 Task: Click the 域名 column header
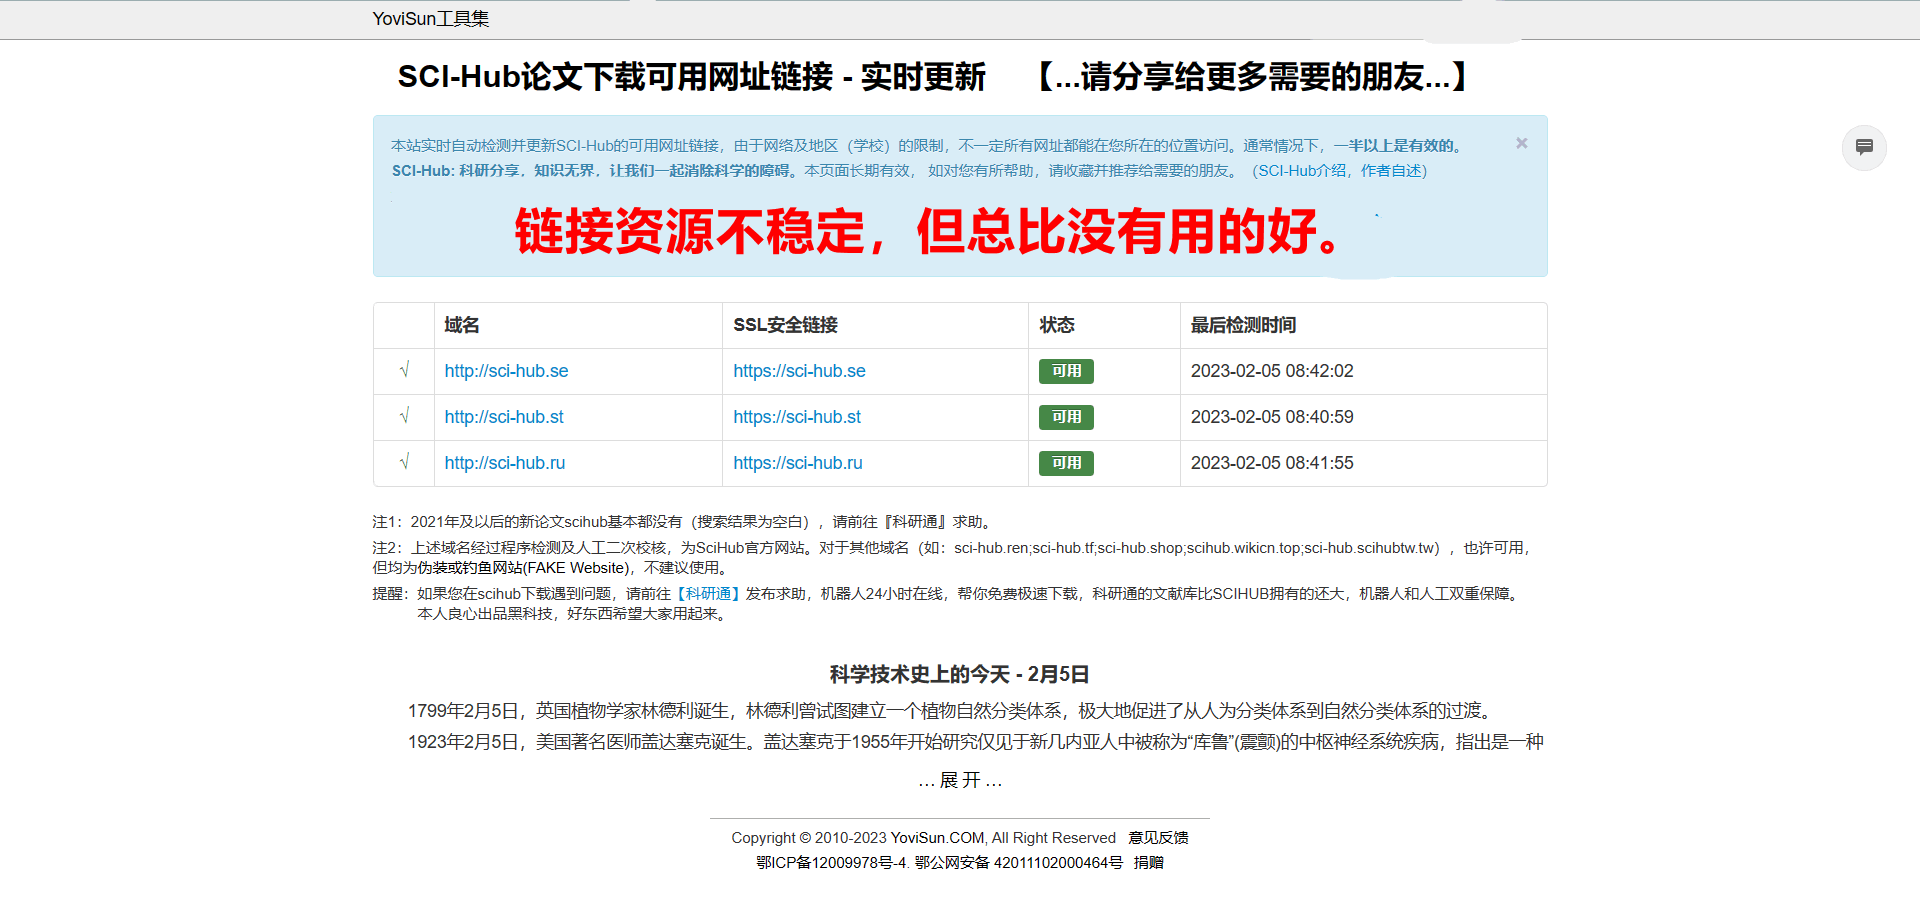coord(462,325)
